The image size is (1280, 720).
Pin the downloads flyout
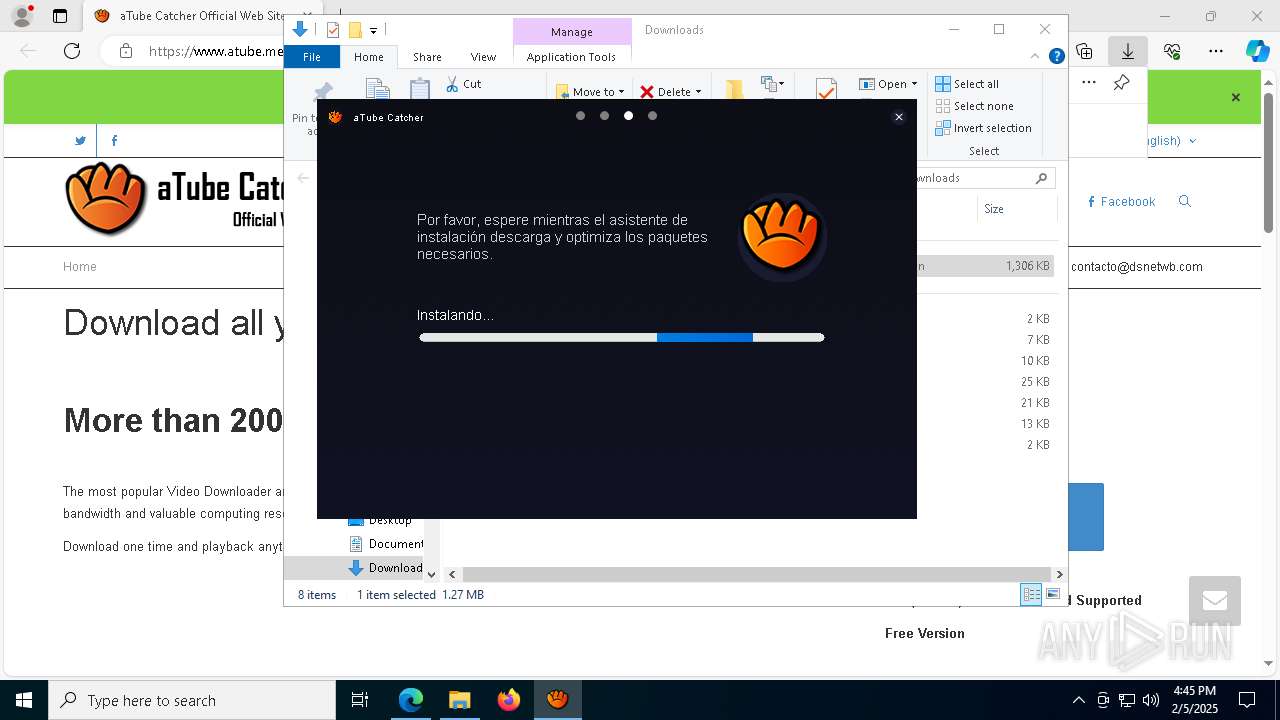[1122, 83]
